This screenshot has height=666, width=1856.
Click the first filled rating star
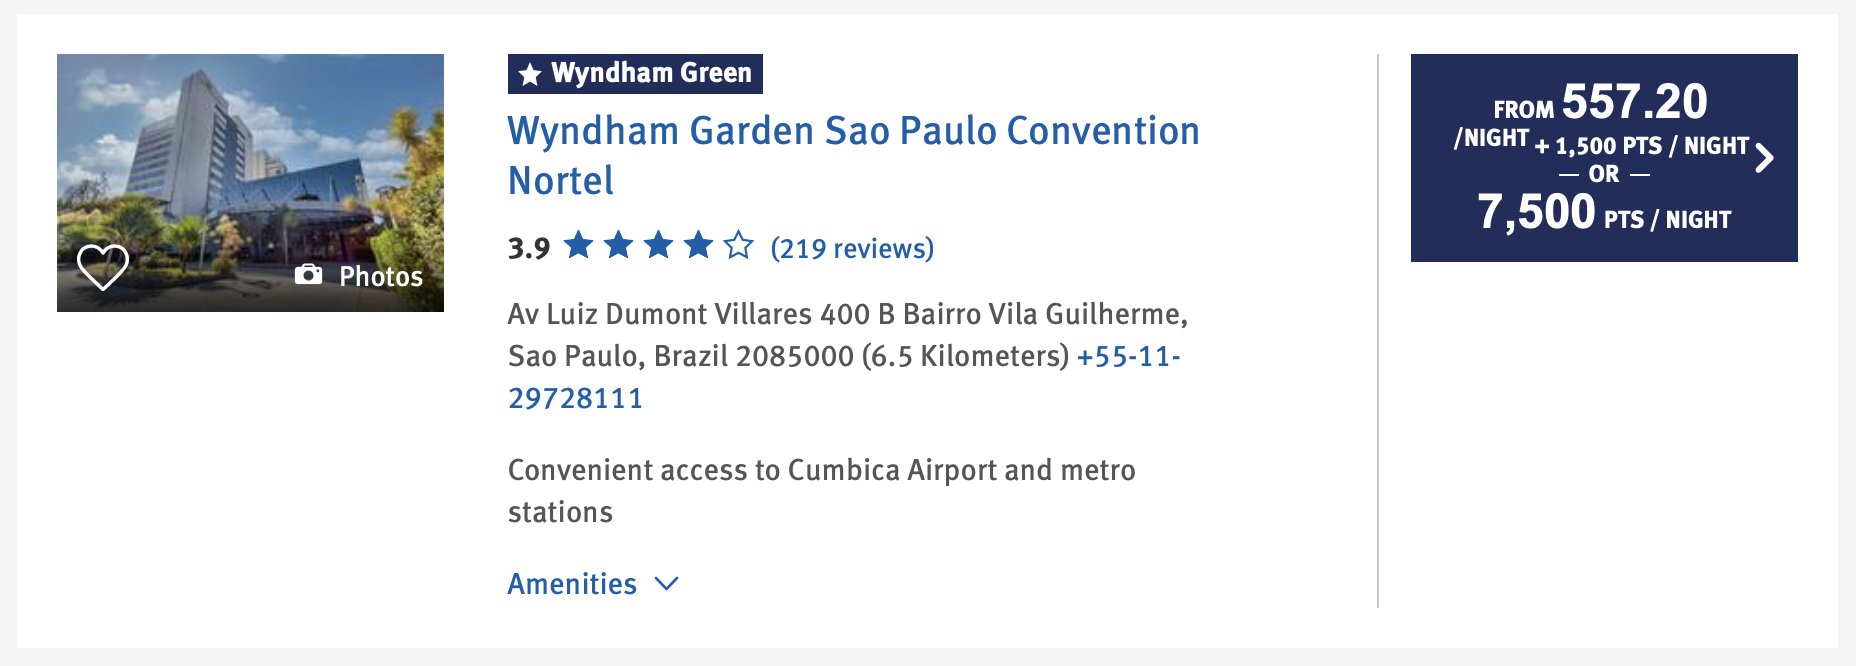(579, 245)
